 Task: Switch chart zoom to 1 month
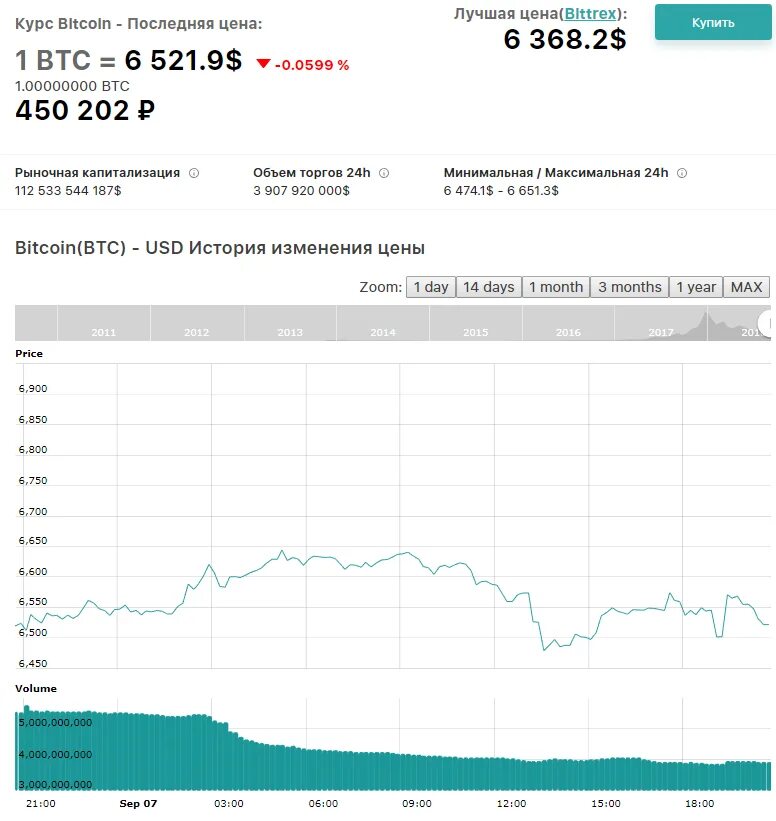coord(555,287)
